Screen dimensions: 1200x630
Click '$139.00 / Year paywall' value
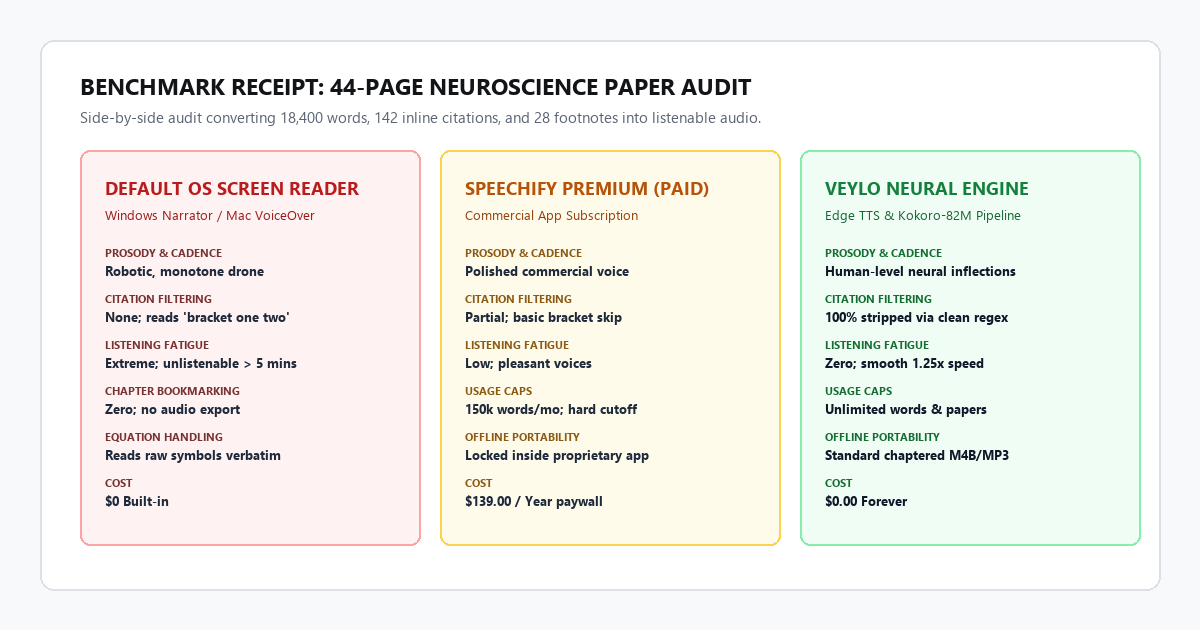point(534,501)
